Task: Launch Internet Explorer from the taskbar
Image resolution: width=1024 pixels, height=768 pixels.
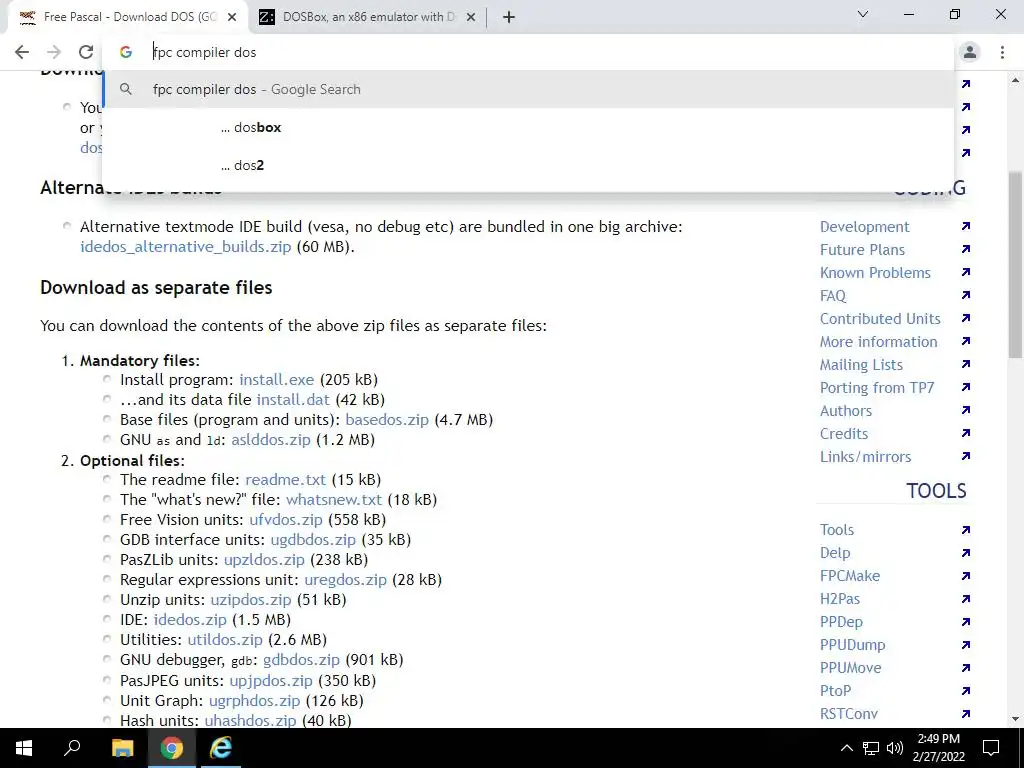Action: coord(221,748)
